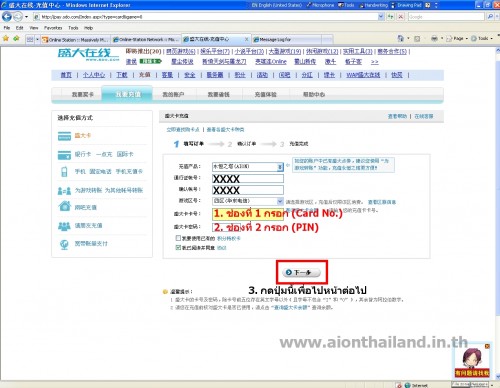500x388 pixels.
Task: Switch to the Message Log for tab
Action: tap(286, 39)
